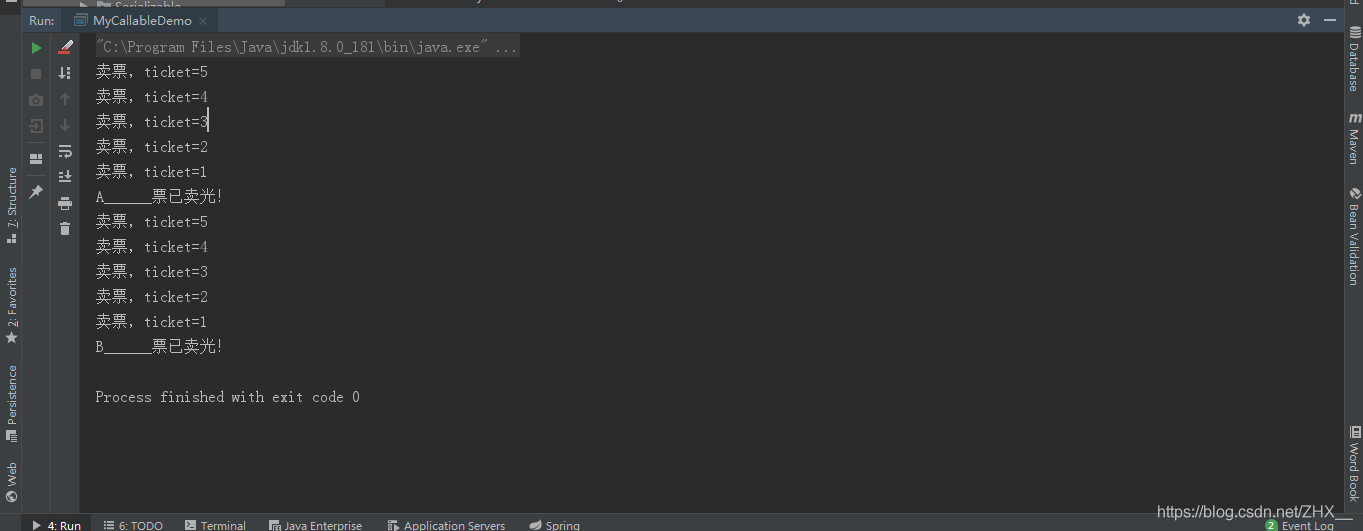Open the 6: TODO bottom tab
The width and height of the screenshot is (1363, 531).
pyautogui.click(x=133, y=525)
